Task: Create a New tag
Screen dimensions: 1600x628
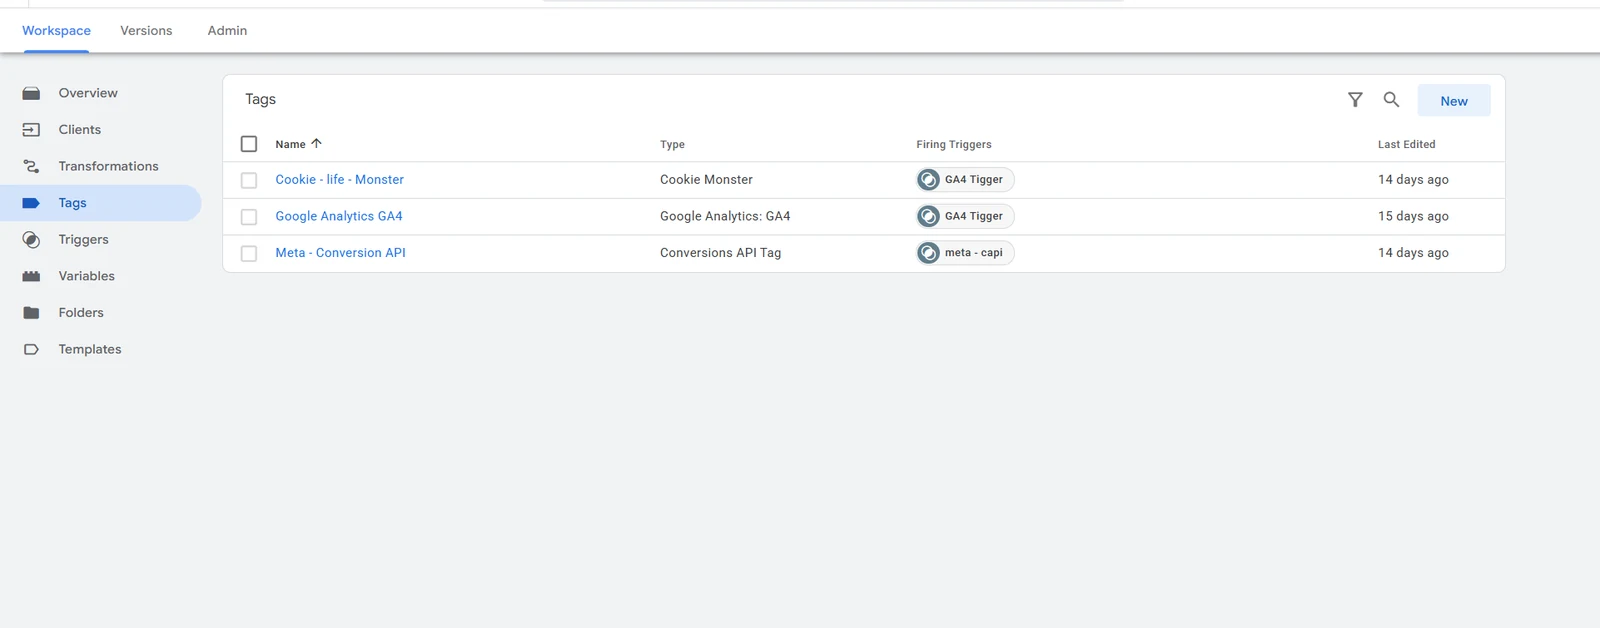Action: (1454, 100)
